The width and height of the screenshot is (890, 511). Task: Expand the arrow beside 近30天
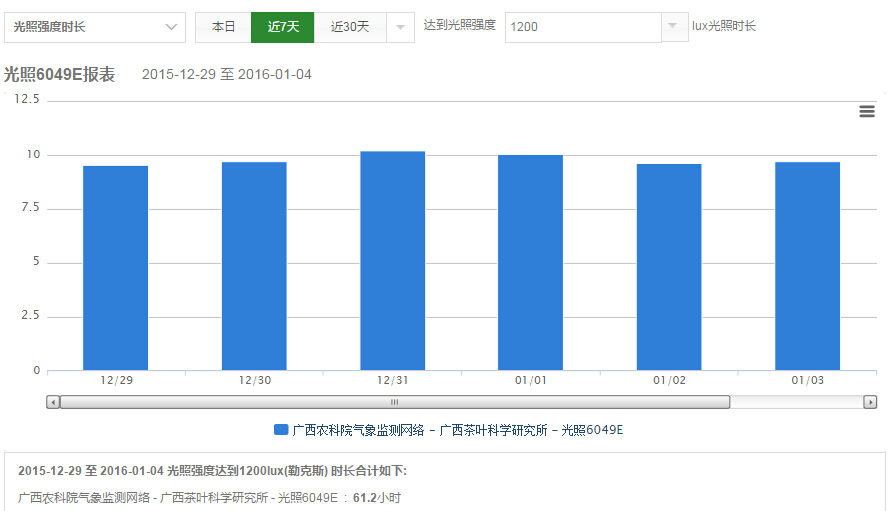coord(400,27)
